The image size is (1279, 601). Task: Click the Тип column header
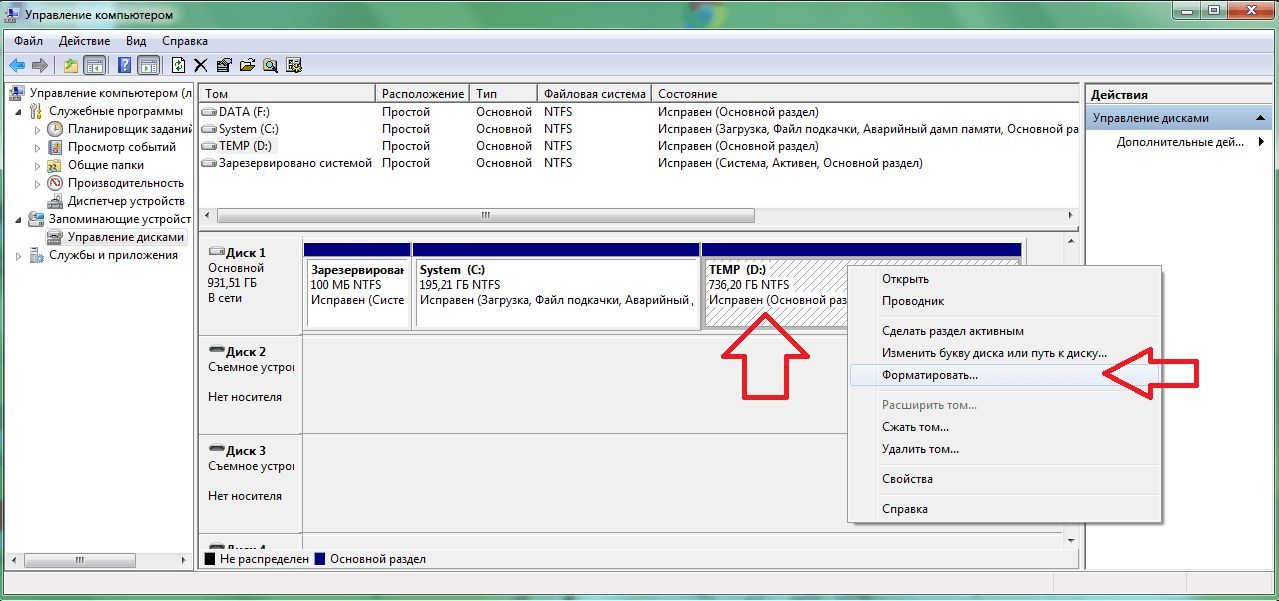tap(504, 94)
